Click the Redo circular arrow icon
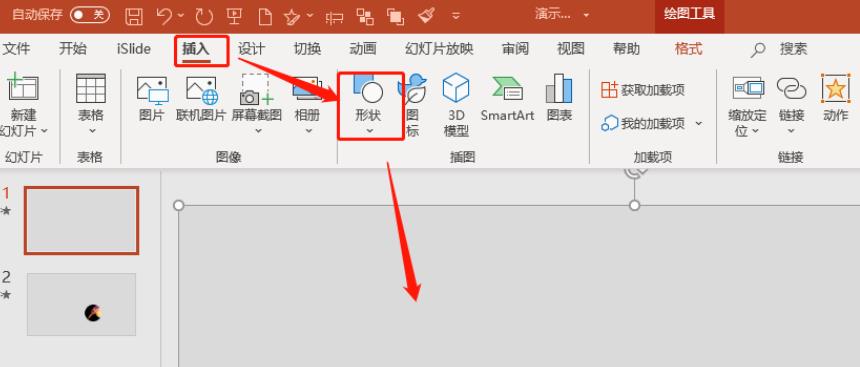The width and height of the screenshot is (860, 367). pyautogui.click(x=204, y=16)
